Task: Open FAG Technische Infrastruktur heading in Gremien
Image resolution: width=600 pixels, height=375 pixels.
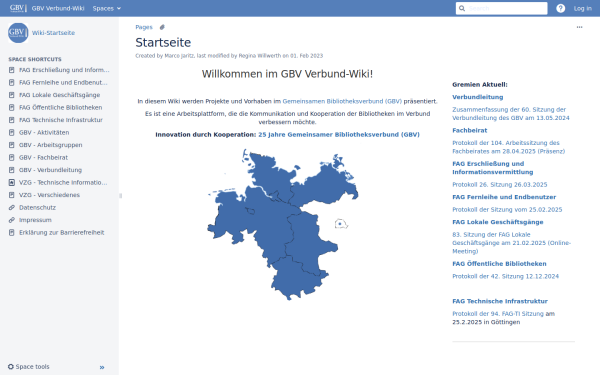Action: [x=500, y=301]
